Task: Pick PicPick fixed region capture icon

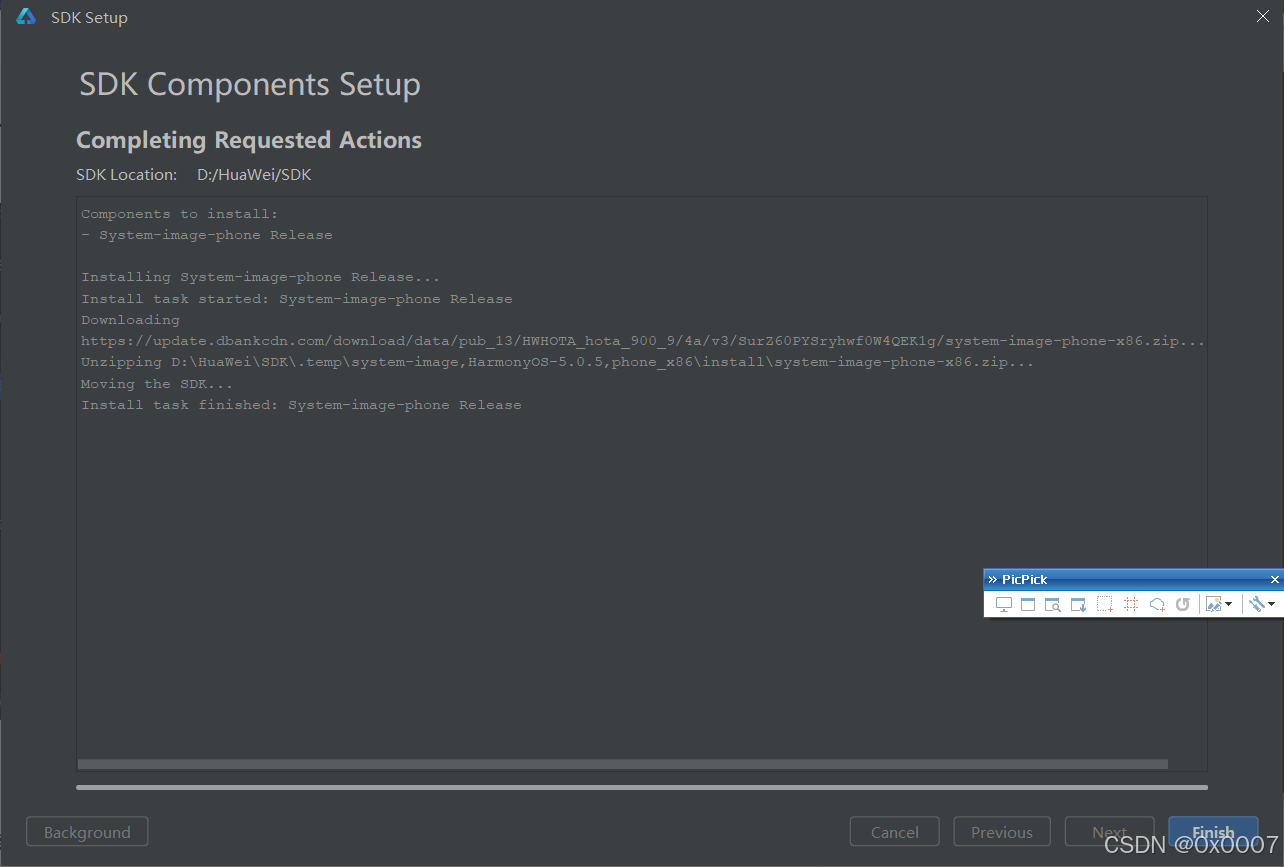Action: 1131,604
